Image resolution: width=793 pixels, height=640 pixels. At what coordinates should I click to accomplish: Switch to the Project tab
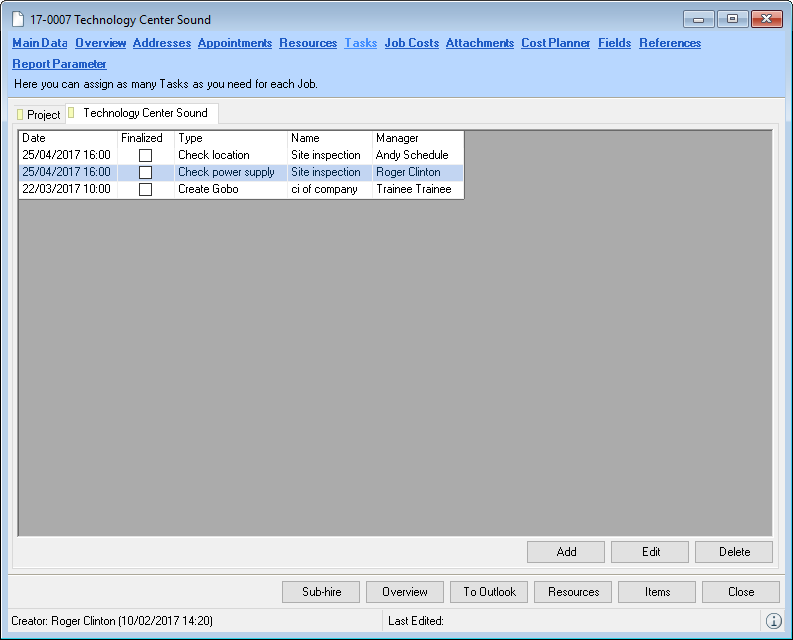39,115
